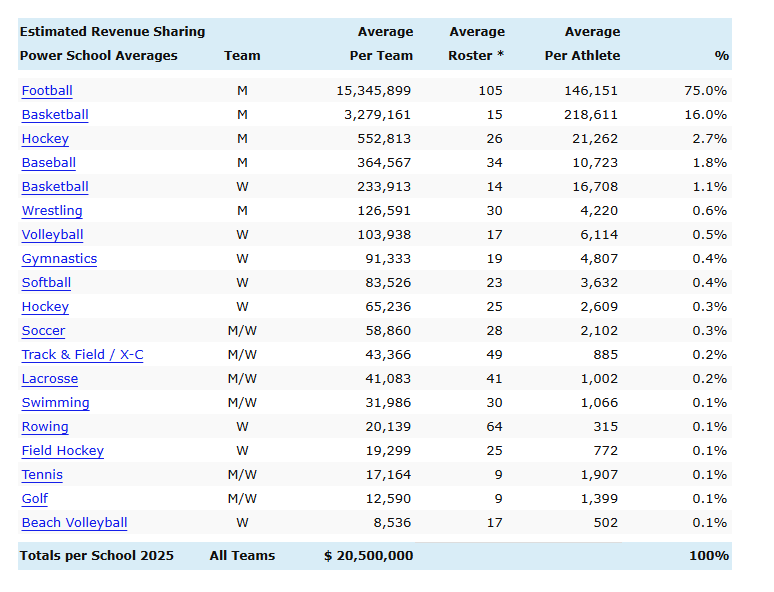This screenshot has width=774, height=592.
Task: Select the 58,860 Soccer value
Action: (388, 331)
